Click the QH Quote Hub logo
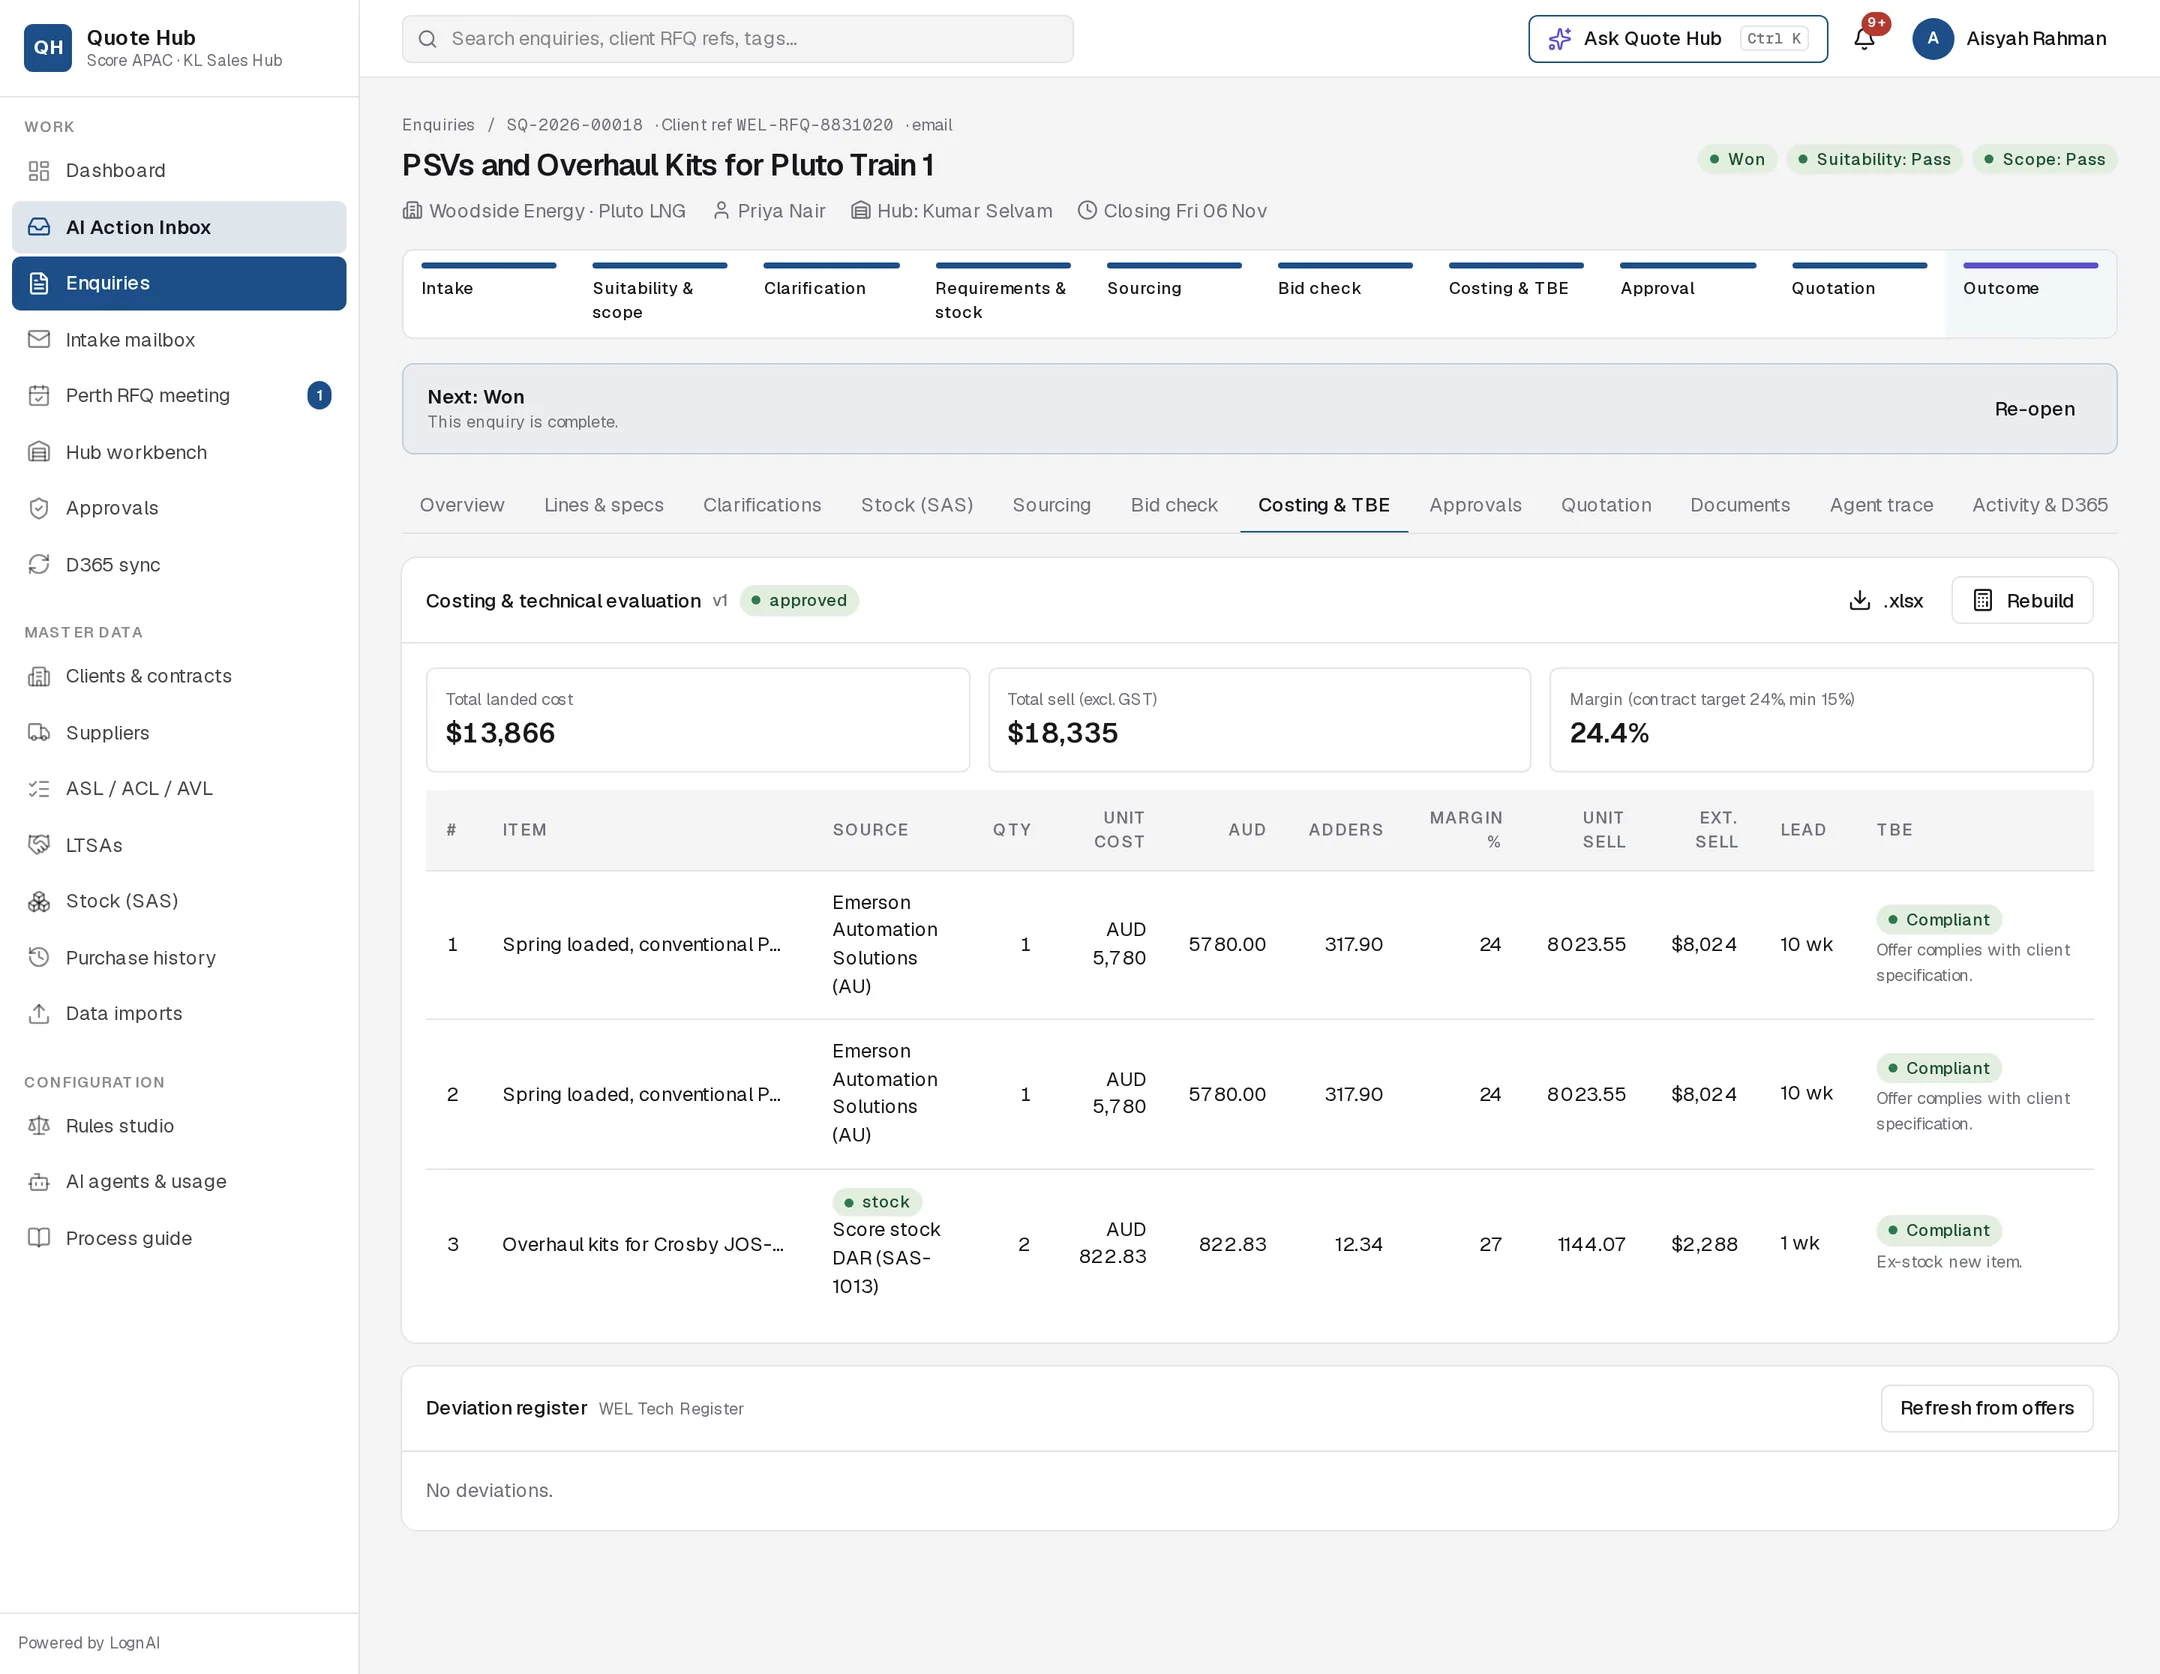The width and height of the screenshot is (2160, 1674). (x=48, y=47)
